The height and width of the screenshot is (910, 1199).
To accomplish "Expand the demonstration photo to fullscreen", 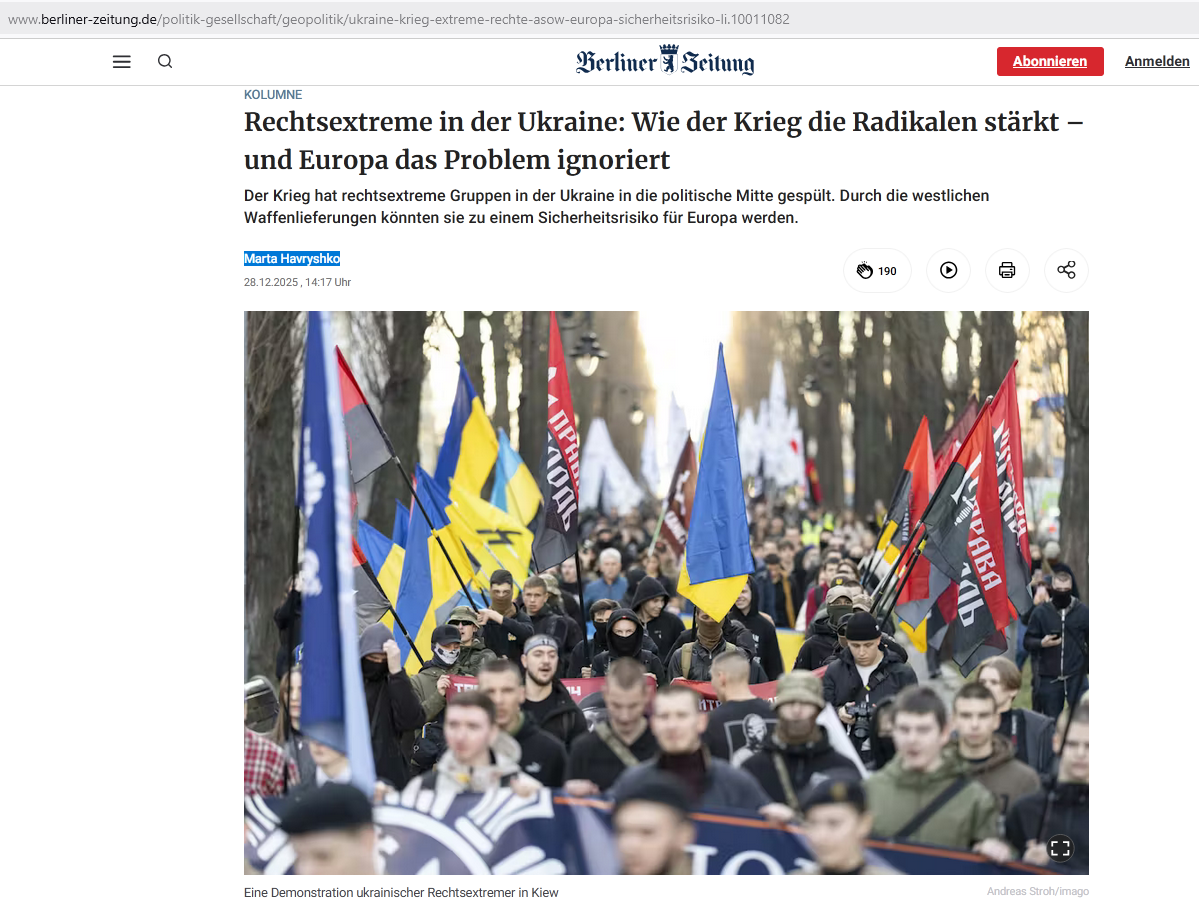I will [1060, 848].
